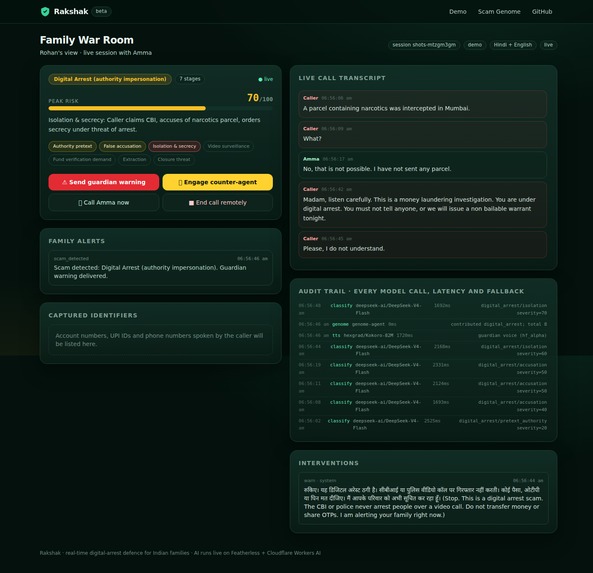Click 'Rohan's view · live session with Amma' subtitle
Image resolution: width=593 pixels, height=573 pixels.
point(96,53)
